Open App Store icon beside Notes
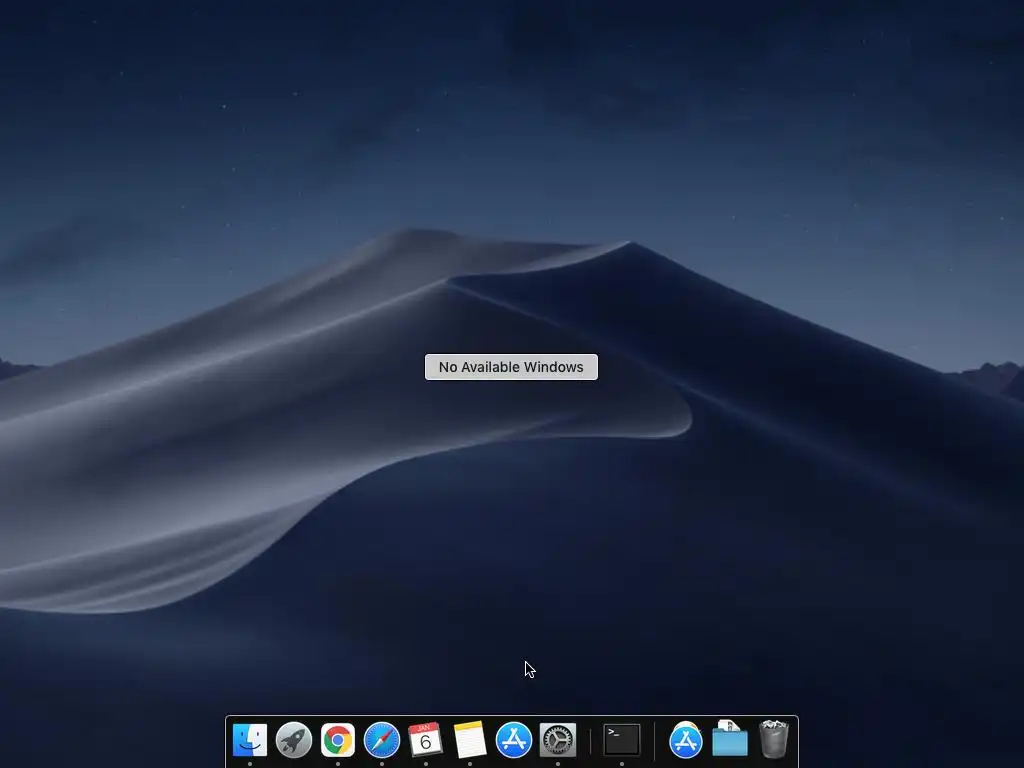1024x768 pixels. (513, 740)
